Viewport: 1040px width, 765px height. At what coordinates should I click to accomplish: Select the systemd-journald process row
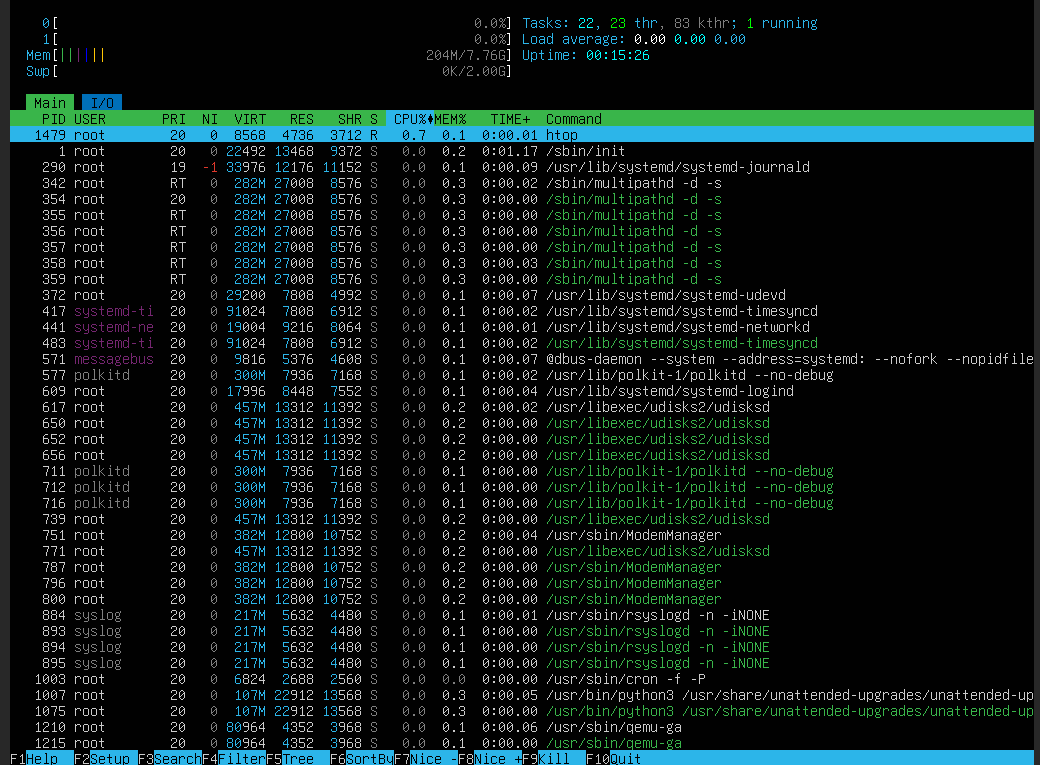pos(522,167)
